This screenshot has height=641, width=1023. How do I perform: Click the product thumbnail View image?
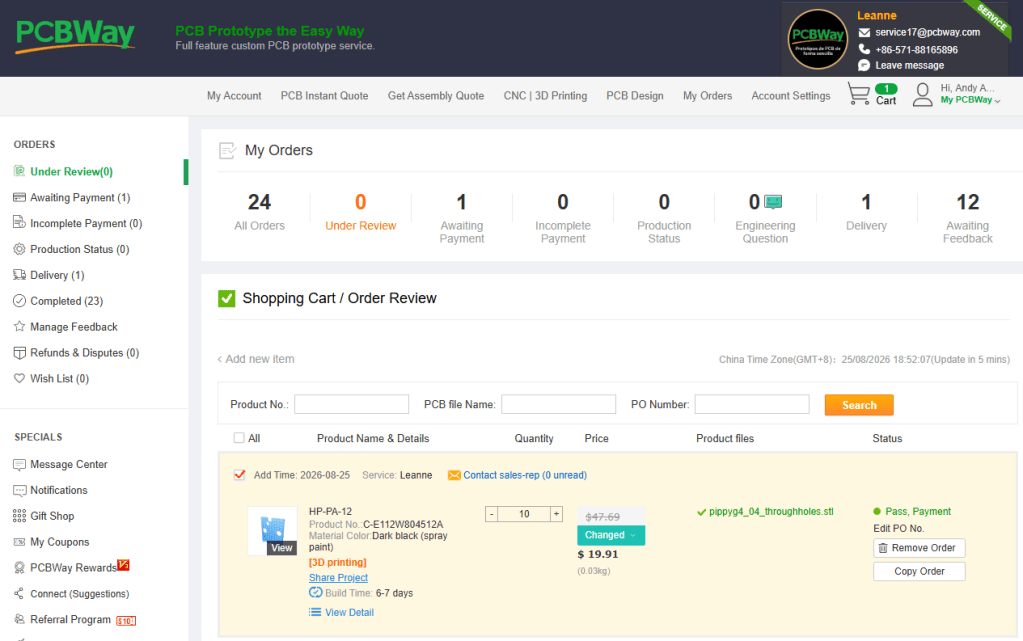273,531
